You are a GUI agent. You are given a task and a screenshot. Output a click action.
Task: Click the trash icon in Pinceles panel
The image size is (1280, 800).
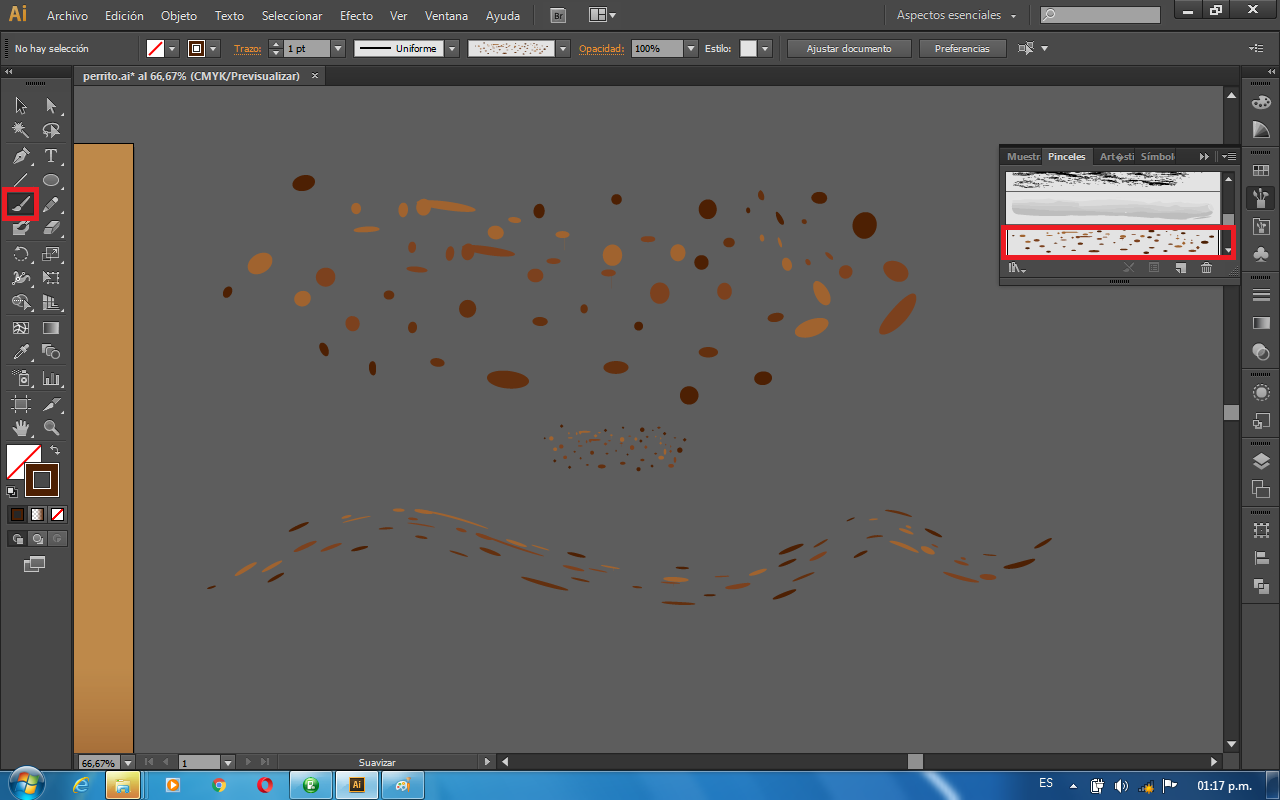[1206, 268]
